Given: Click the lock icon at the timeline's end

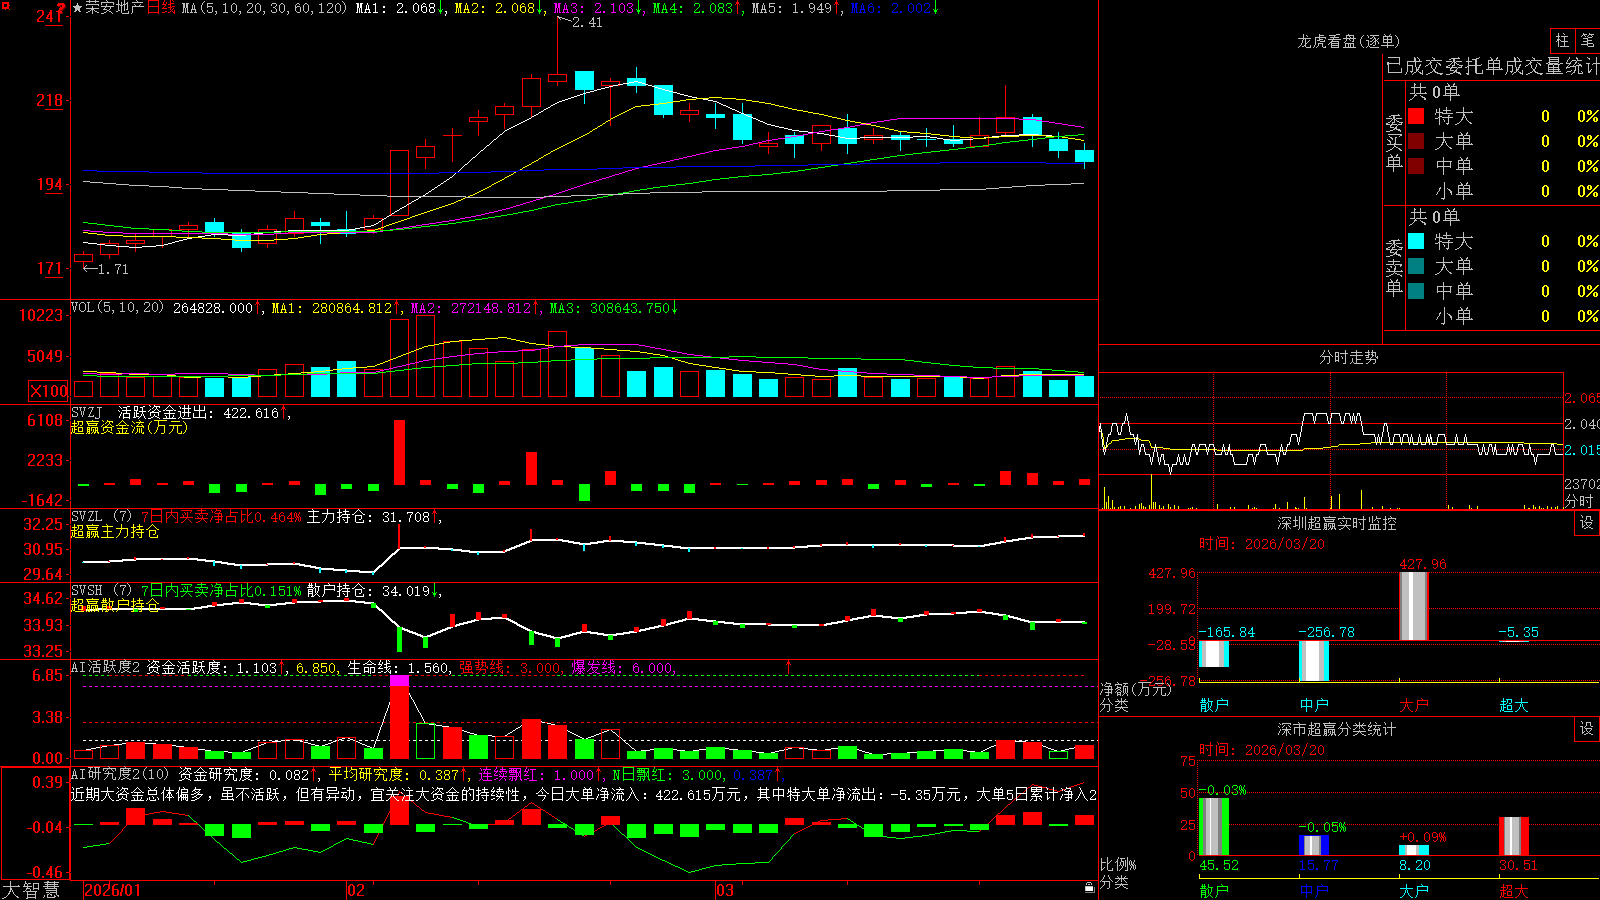Looking at the screenshot, I should click(x=1090, y=887).
